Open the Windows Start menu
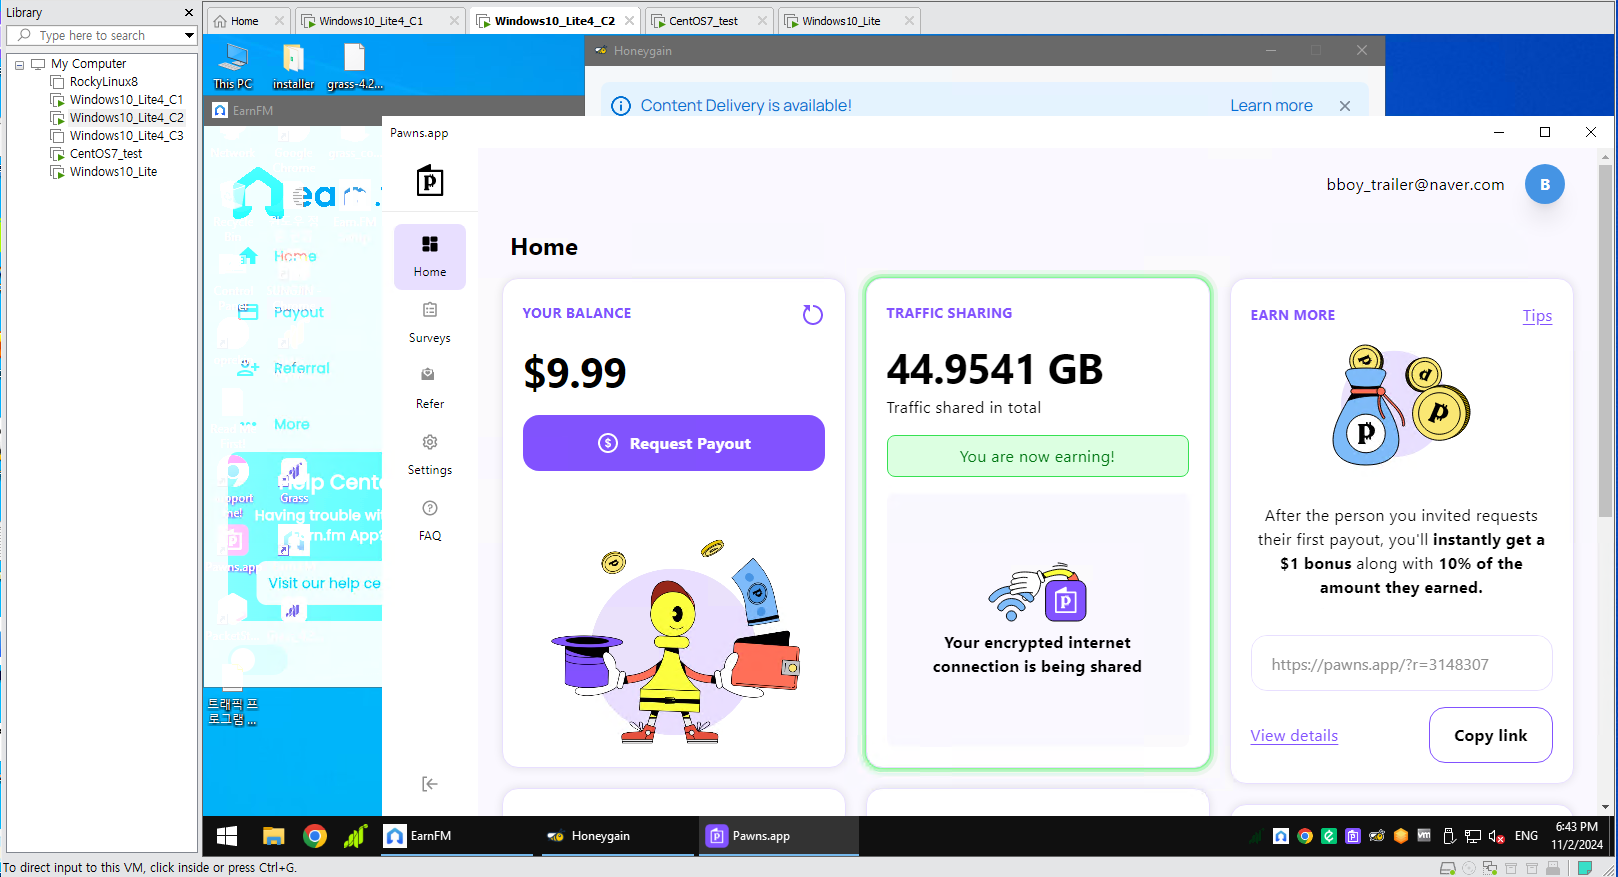This screenshot has width=1618, height=877. pyautogui.click(x=227, y=836)
